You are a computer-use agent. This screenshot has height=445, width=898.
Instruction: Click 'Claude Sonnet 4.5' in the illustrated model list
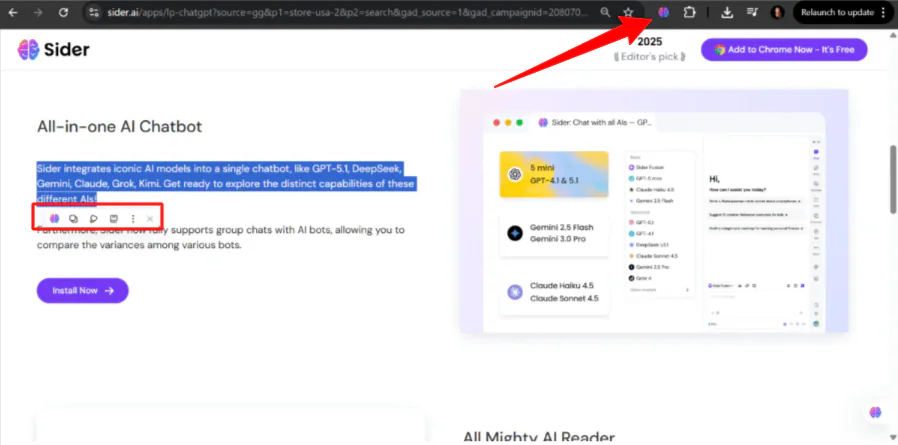click(653, 256)
